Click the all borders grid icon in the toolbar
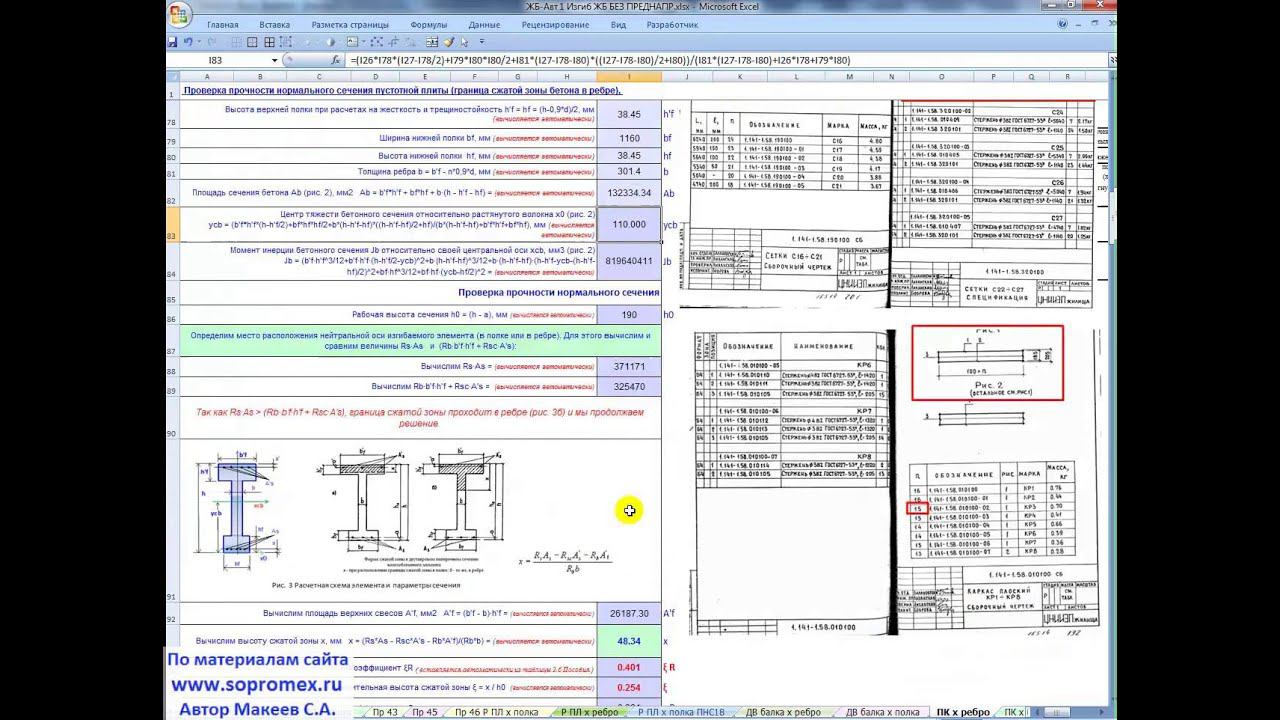 (x=268, y=42)
